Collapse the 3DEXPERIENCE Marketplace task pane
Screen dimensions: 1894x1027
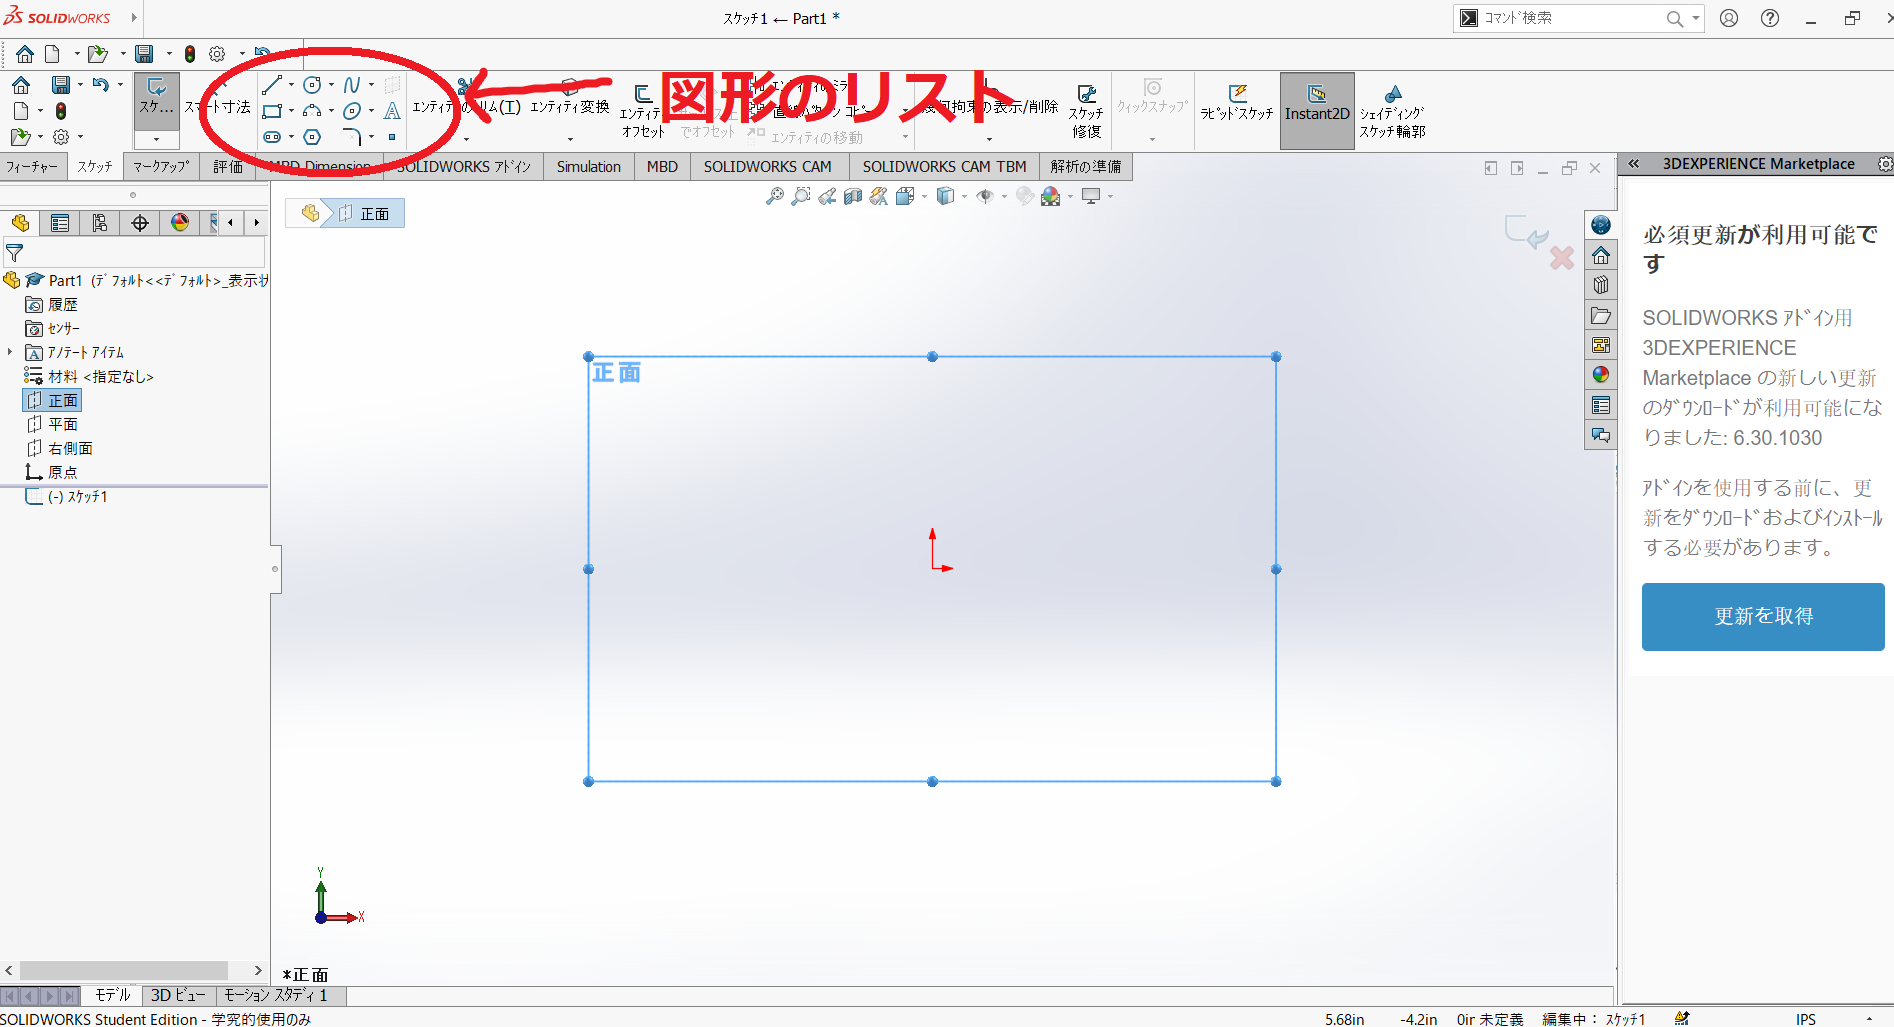tap(1634, 164)
